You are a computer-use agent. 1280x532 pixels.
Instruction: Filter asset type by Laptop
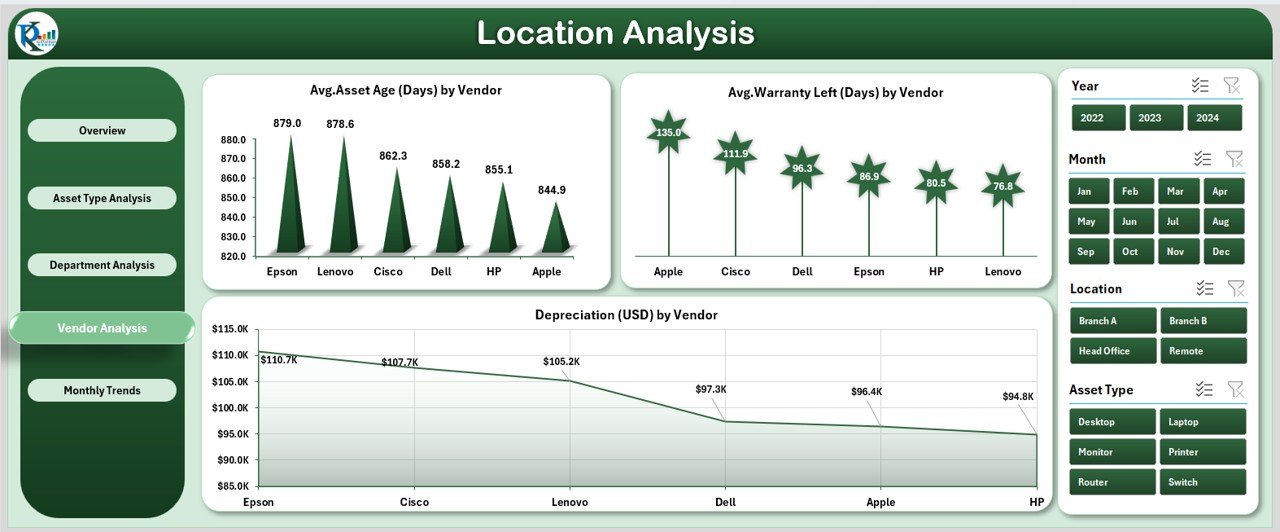pyautogui.click(x=1203, y=422)
